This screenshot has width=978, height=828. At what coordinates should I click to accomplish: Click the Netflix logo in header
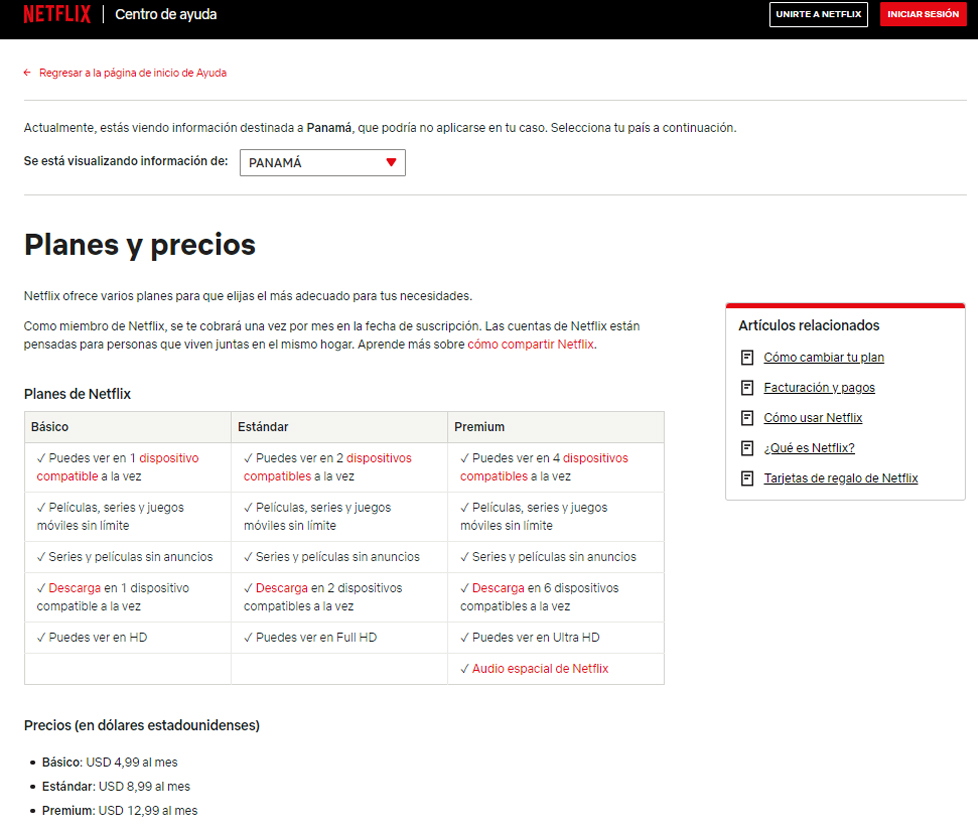57,14
